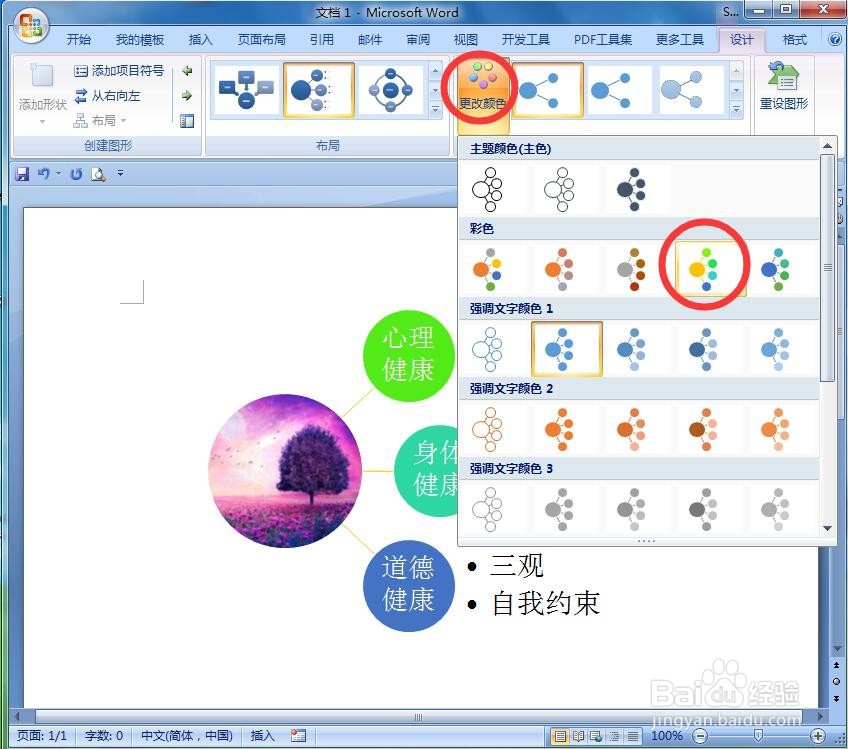848x749 pixels.
Task: Choose the second 彩色 orange-pink swatch
Action: click(x=560, y=269)
